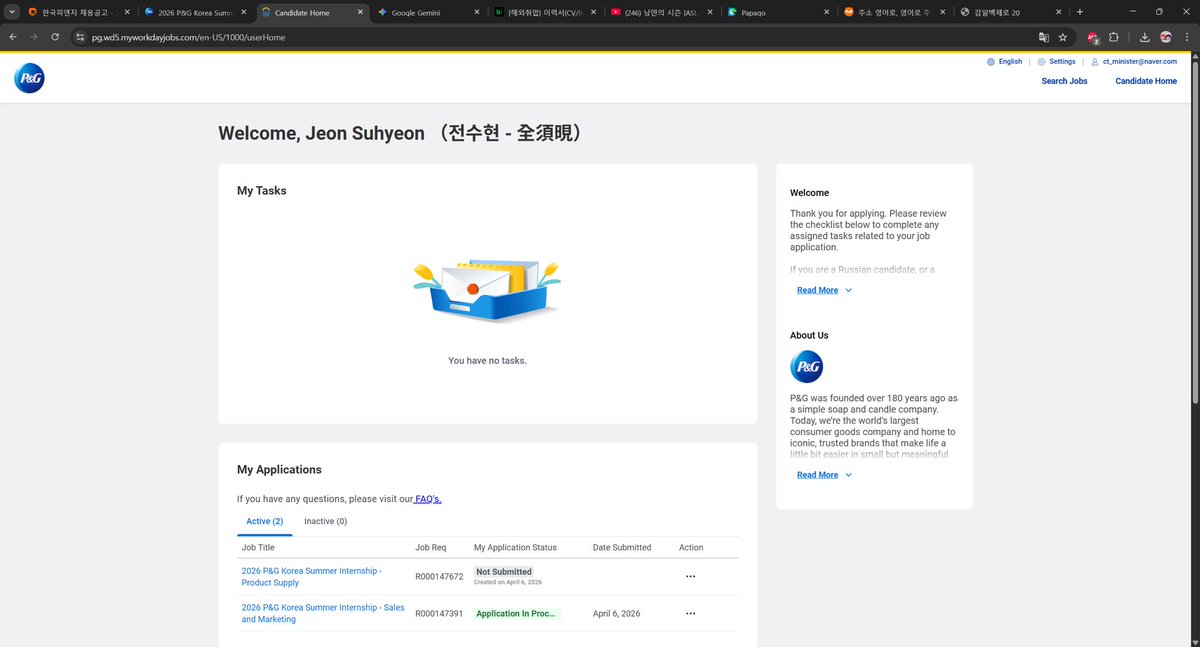Click the browser profile avatar
This screenshot has width=1200, height=647.
tap(1166, 37)
